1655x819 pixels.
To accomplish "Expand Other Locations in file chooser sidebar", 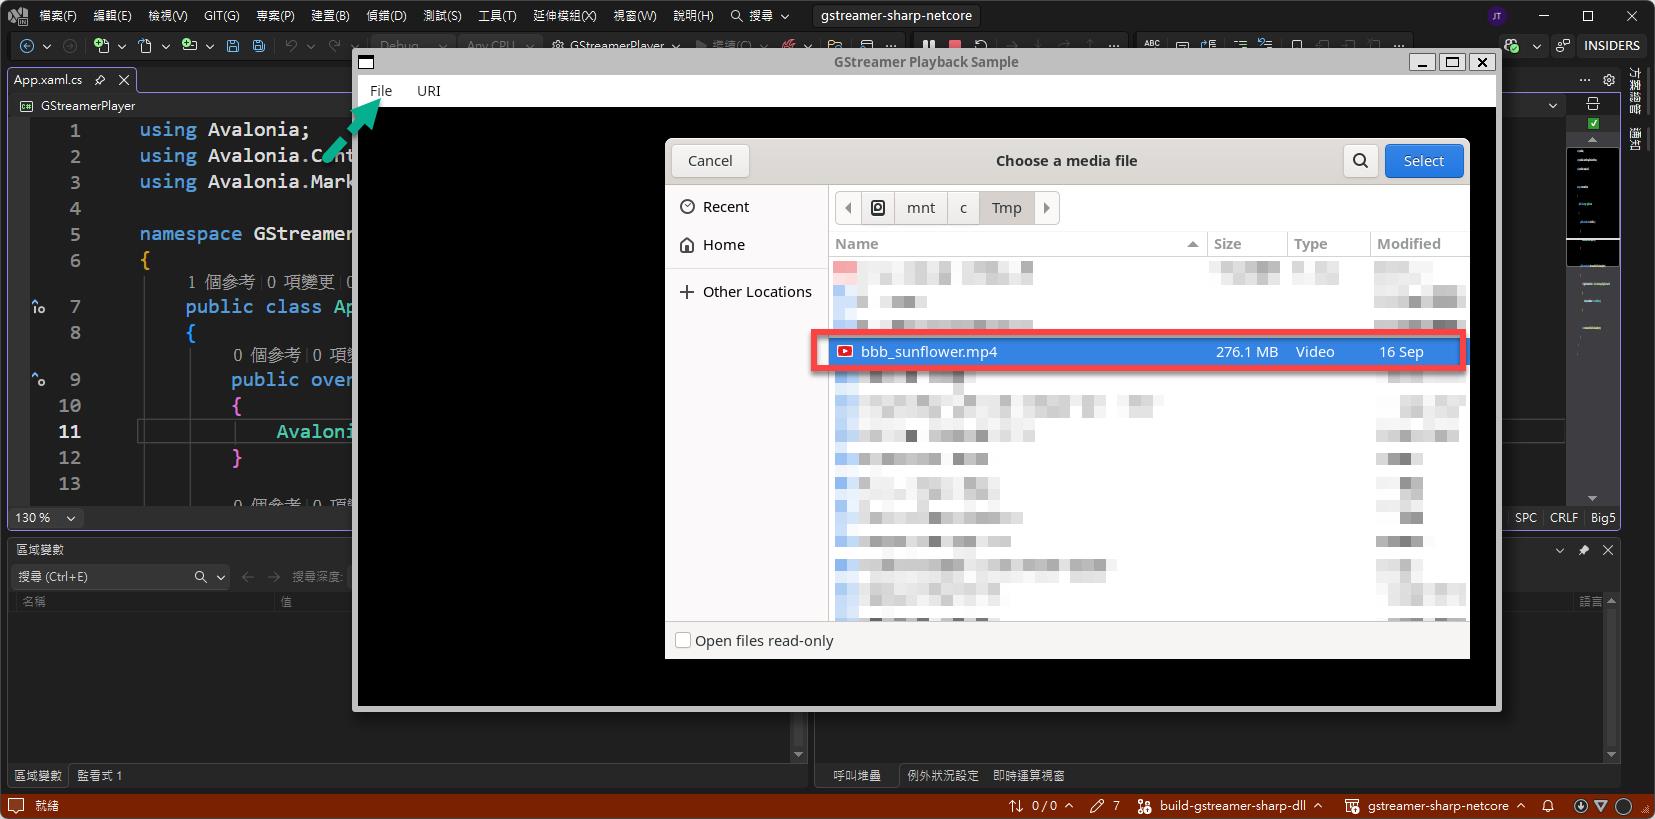I will [x=745, y=292].
